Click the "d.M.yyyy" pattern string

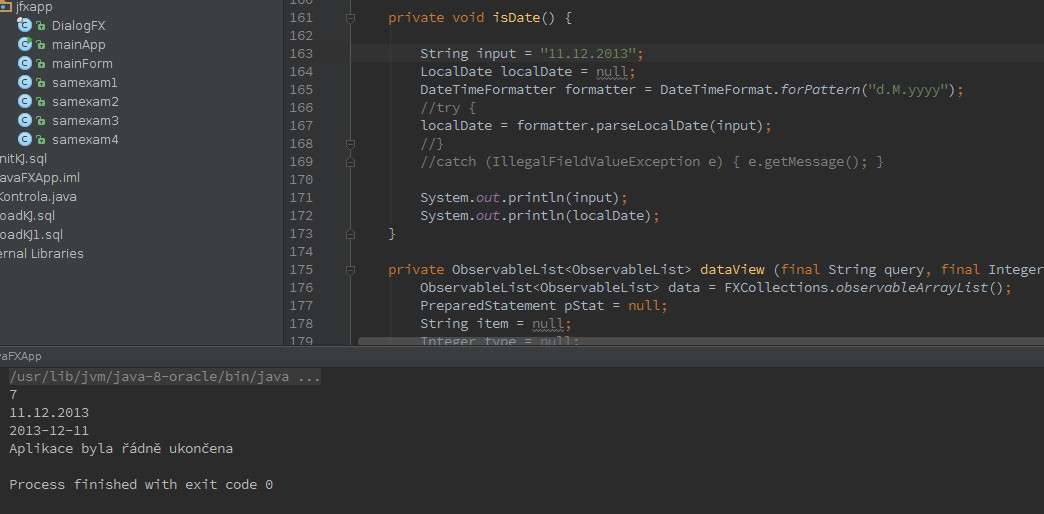909,89
